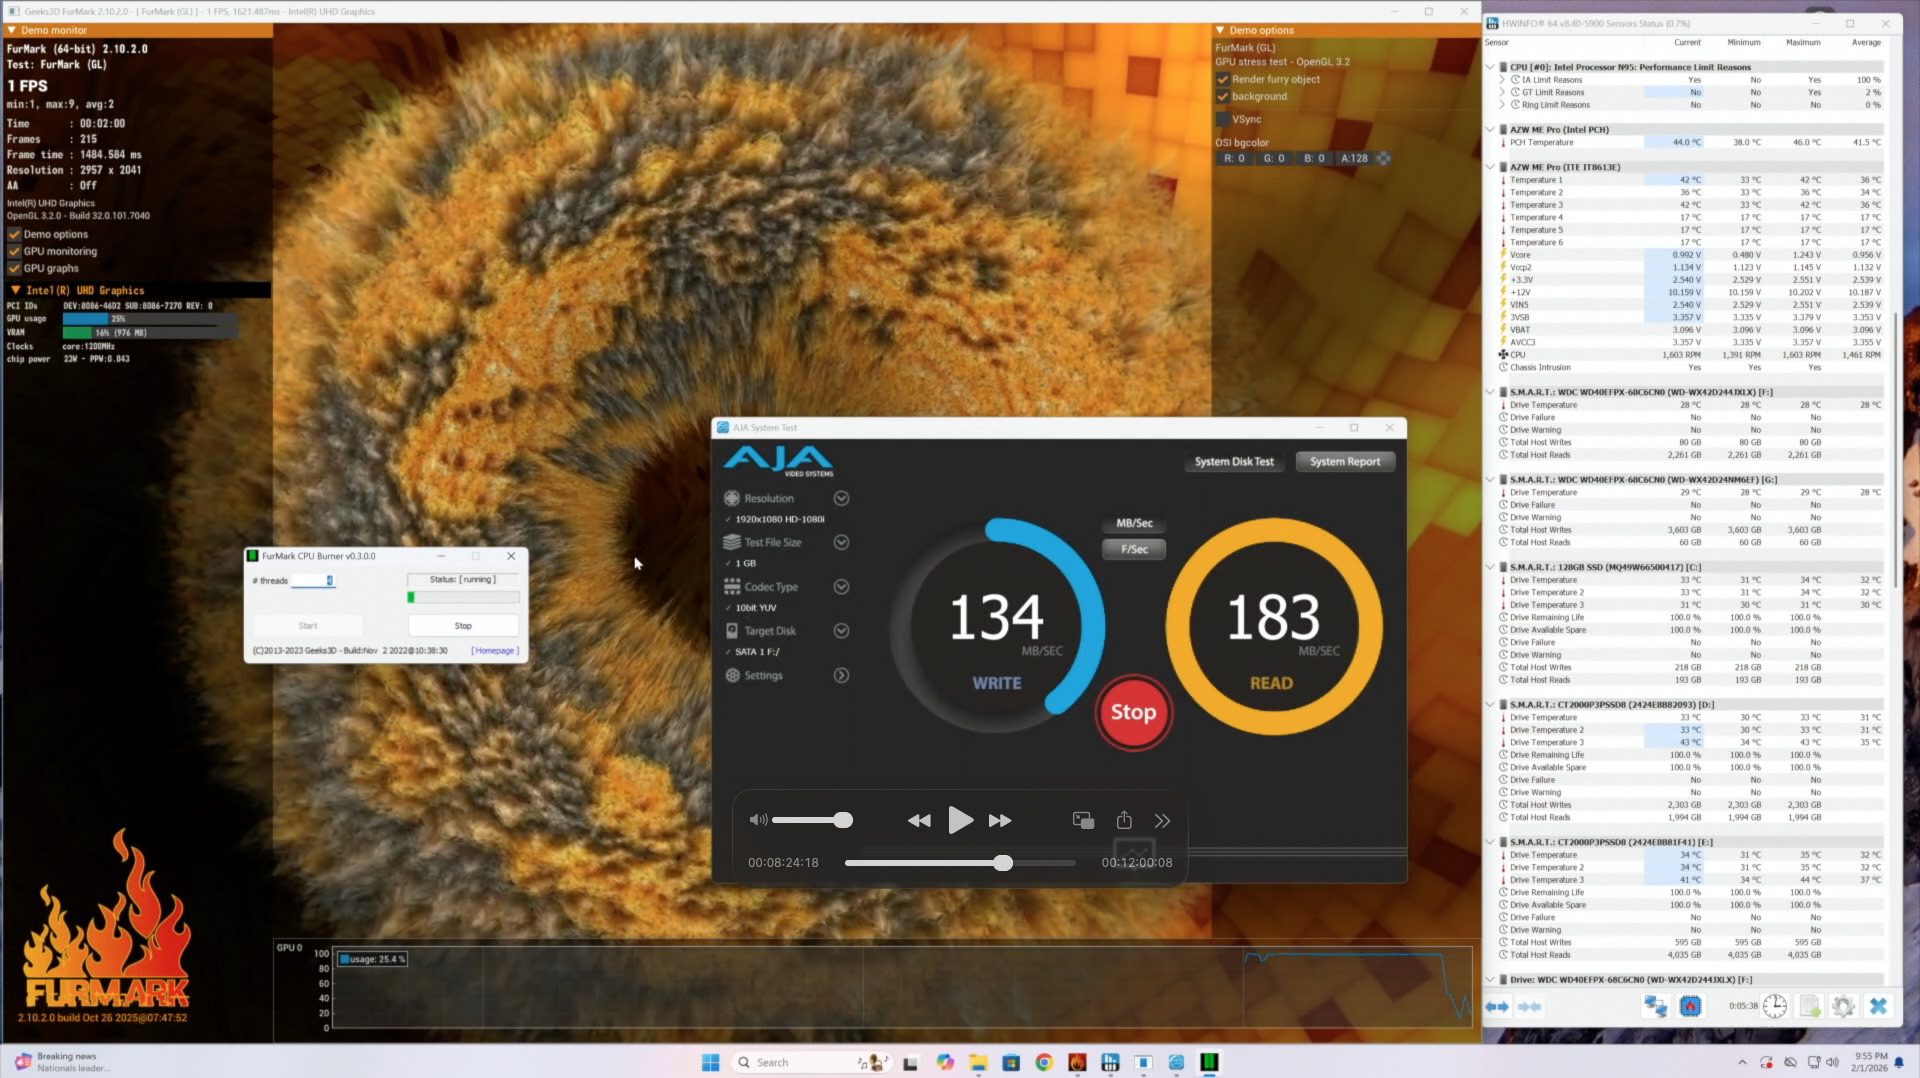The height and width of the screenshot is (1078, 1920).
Task: Click the HWiNFO reset clock icon
Action: coord(1775,1006)
